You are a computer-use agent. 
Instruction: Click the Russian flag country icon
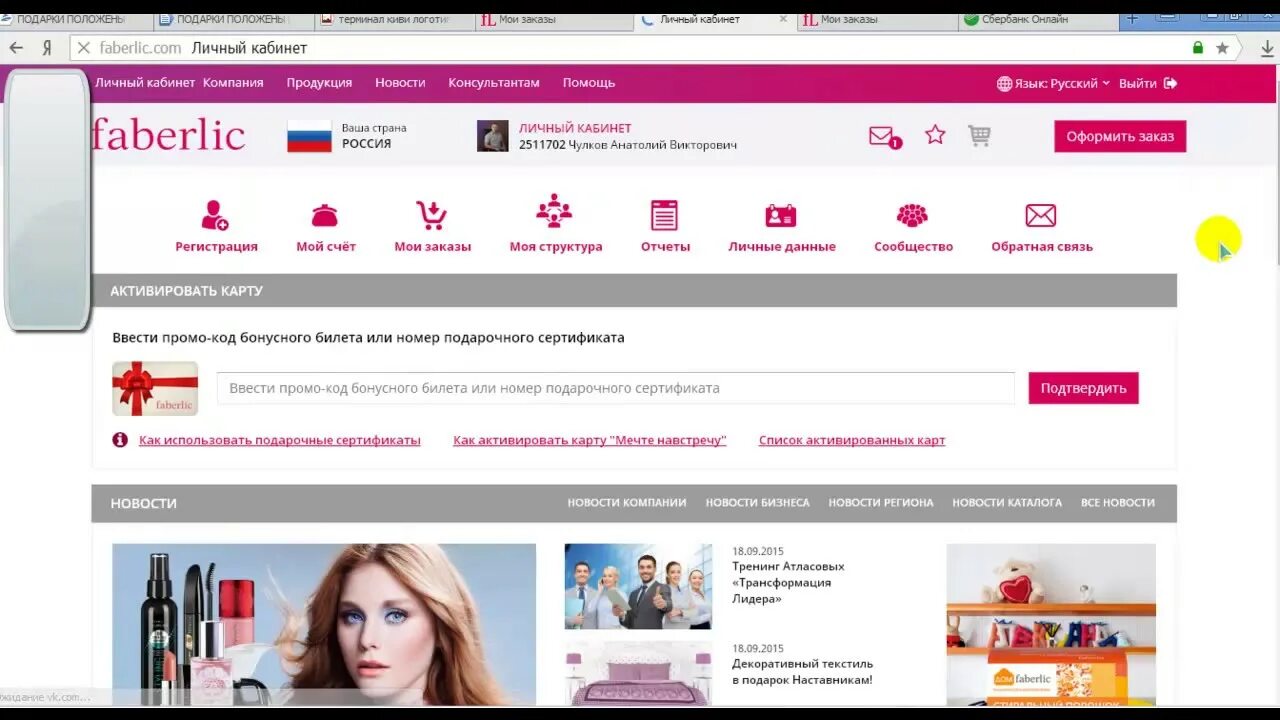tap(309, 136)
